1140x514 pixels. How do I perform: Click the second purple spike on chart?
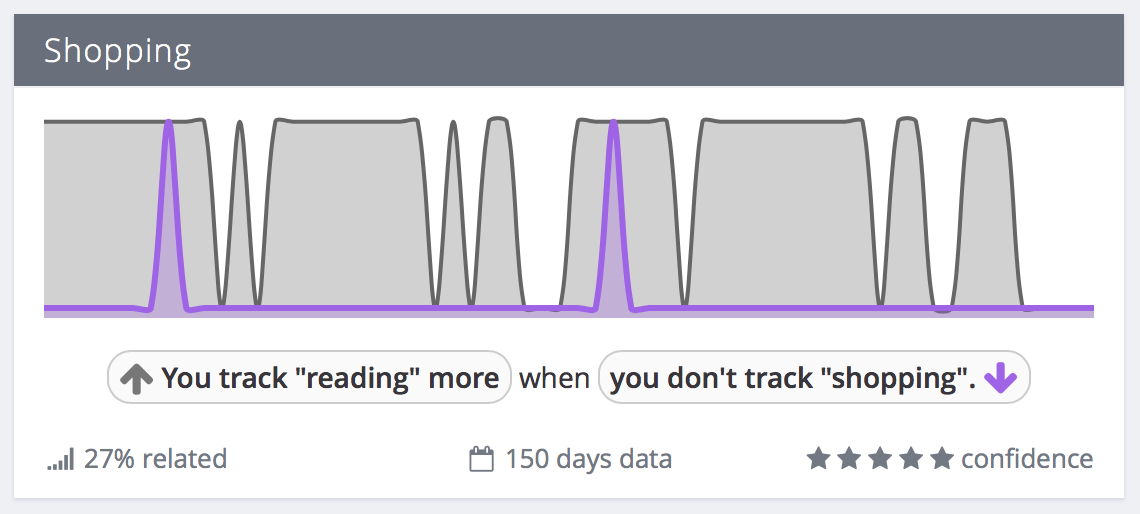(614, 215)
